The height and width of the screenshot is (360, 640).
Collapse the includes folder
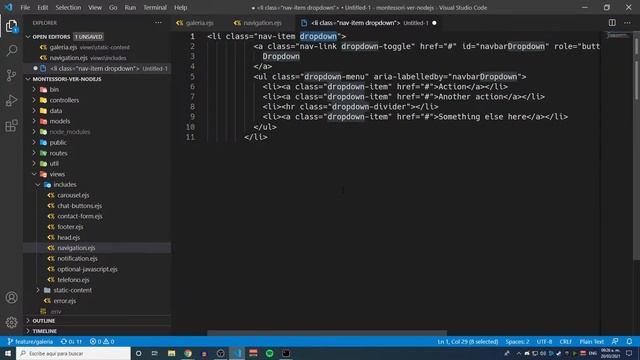tap(64, 184)
